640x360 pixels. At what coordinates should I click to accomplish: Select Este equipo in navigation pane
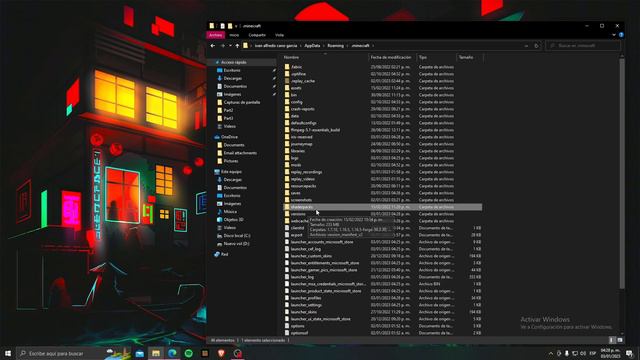(231, 172)
